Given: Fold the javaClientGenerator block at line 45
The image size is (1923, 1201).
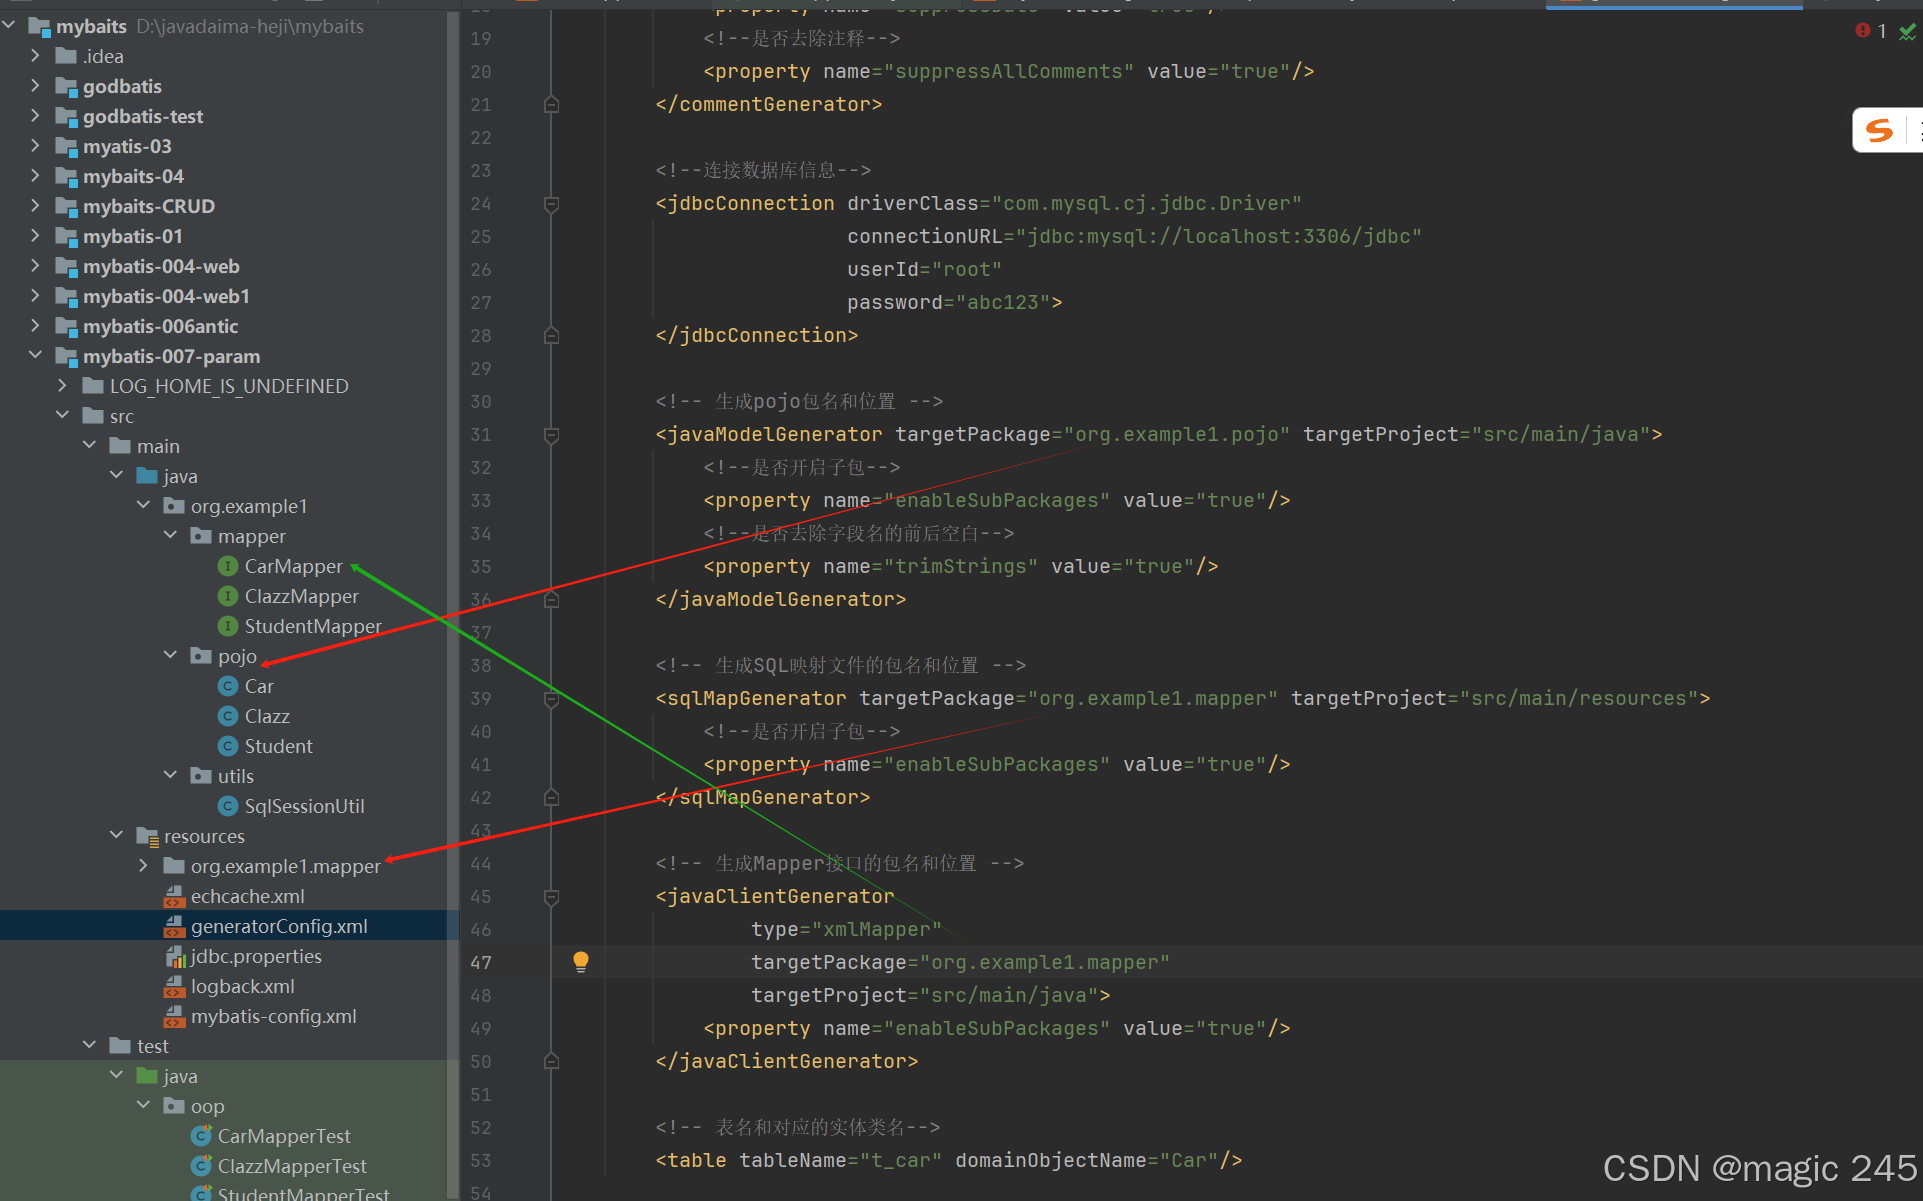Looking at the screenshot, I should 551,897.
